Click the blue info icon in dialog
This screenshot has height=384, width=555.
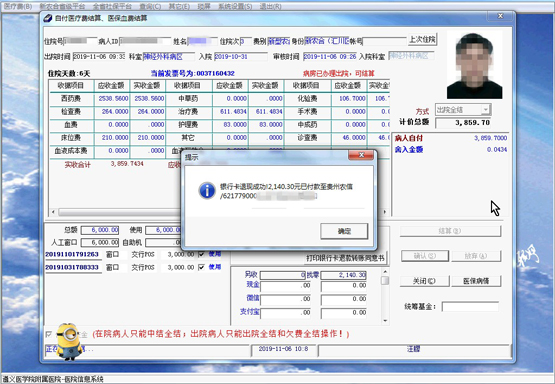click(x=207, y=191)
